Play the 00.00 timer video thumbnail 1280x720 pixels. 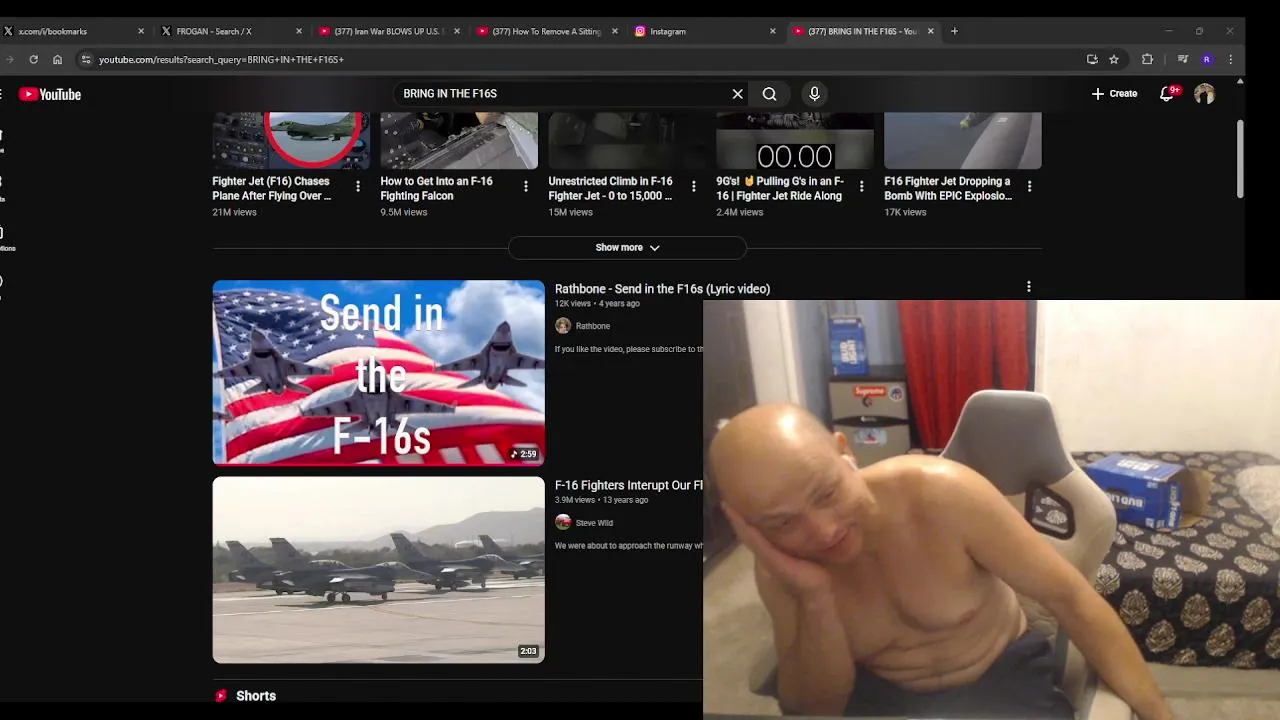tap(795, 141)
